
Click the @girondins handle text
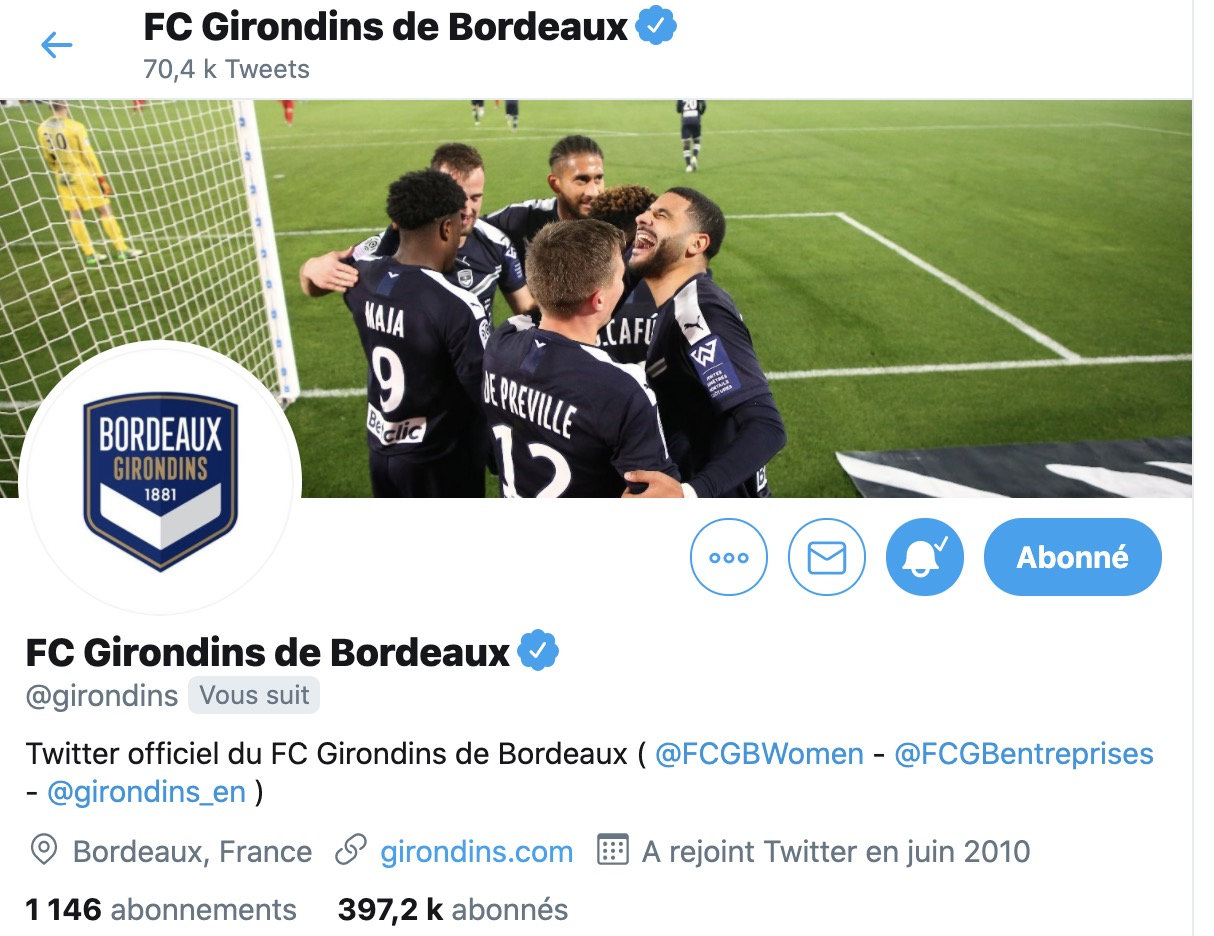[101, 695]
